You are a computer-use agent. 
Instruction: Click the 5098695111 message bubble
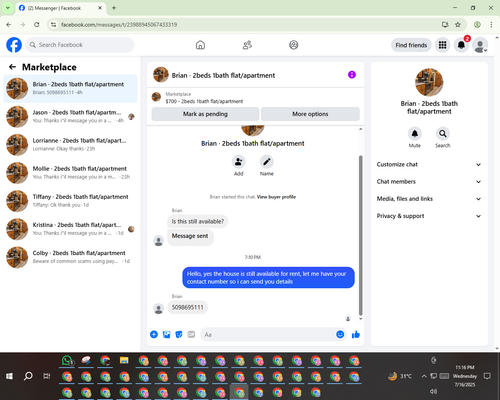187,307
